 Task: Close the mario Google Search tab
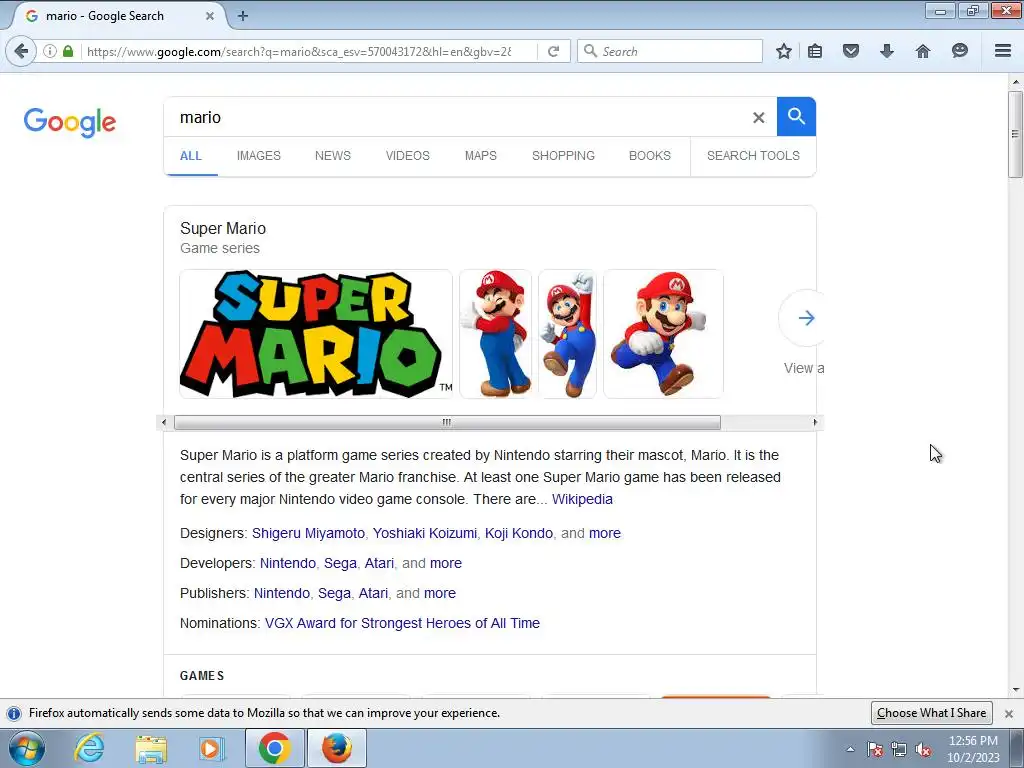click(x=210, y=16)
